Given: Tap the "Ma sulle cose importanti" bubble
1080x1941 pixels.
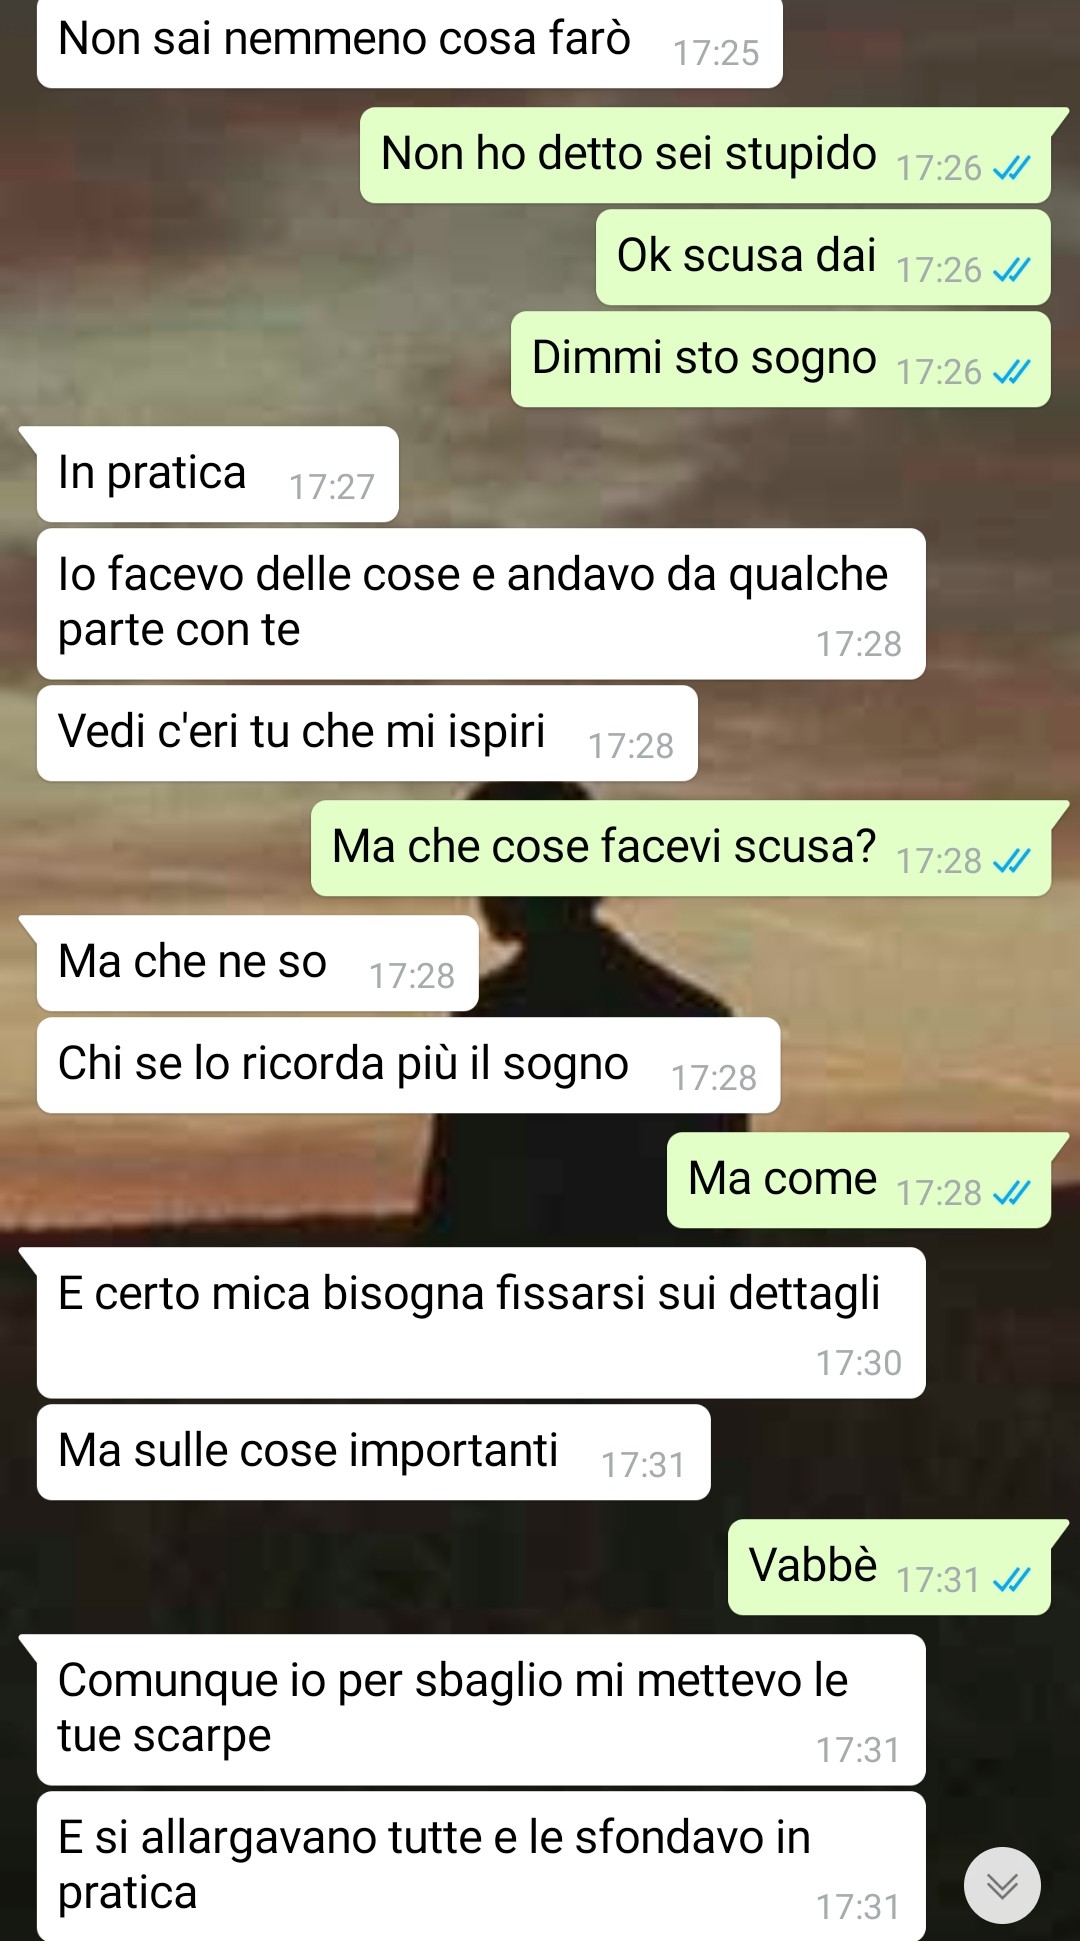Looking at the screenshot, I should click(374, 1452).
